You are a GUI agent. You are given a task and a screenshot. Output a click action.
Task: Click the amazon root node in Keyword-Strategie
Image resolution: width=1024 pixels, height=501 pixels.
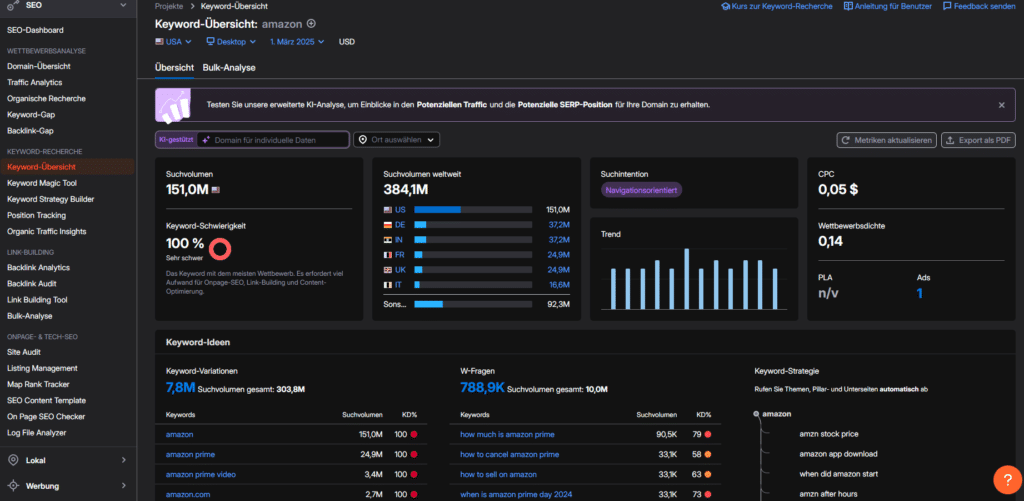click(772, 414)
